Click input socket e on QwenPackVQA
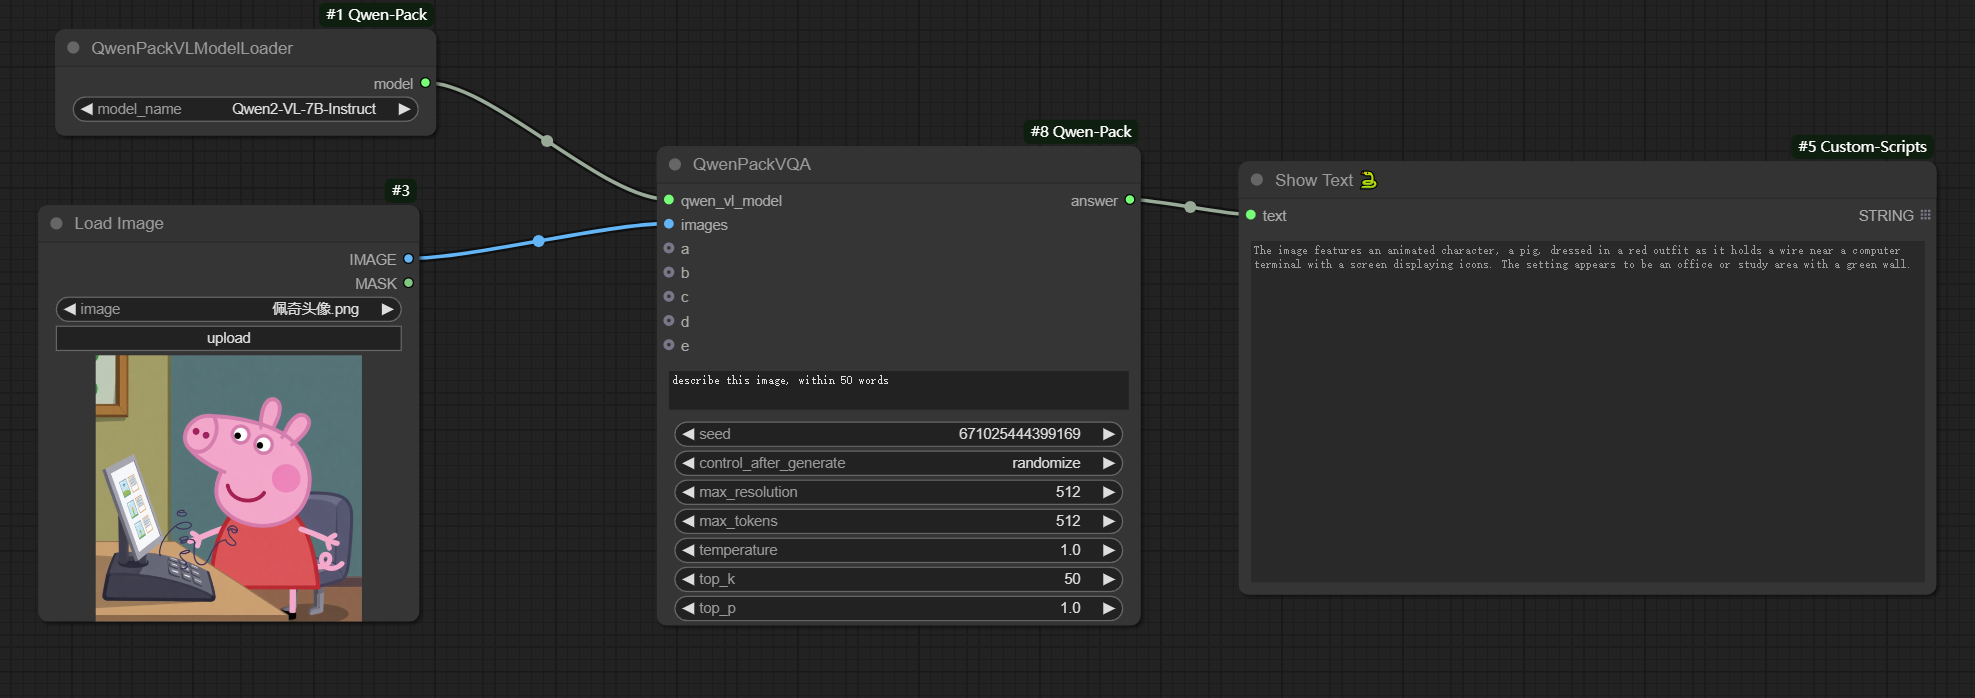This screenshot has width=1975, height=698. [x=669, y=345]
